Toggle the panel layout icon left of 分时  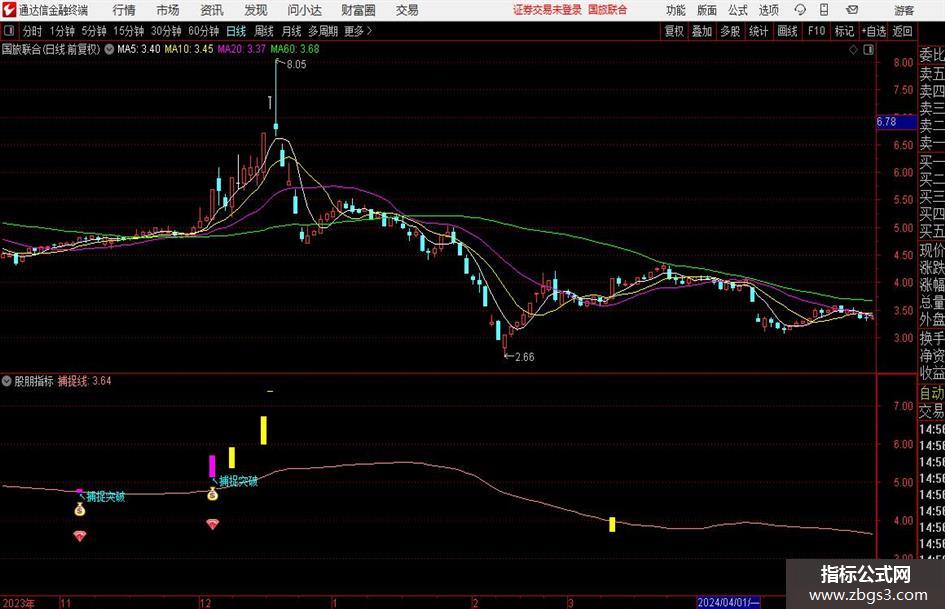(8, 31)
